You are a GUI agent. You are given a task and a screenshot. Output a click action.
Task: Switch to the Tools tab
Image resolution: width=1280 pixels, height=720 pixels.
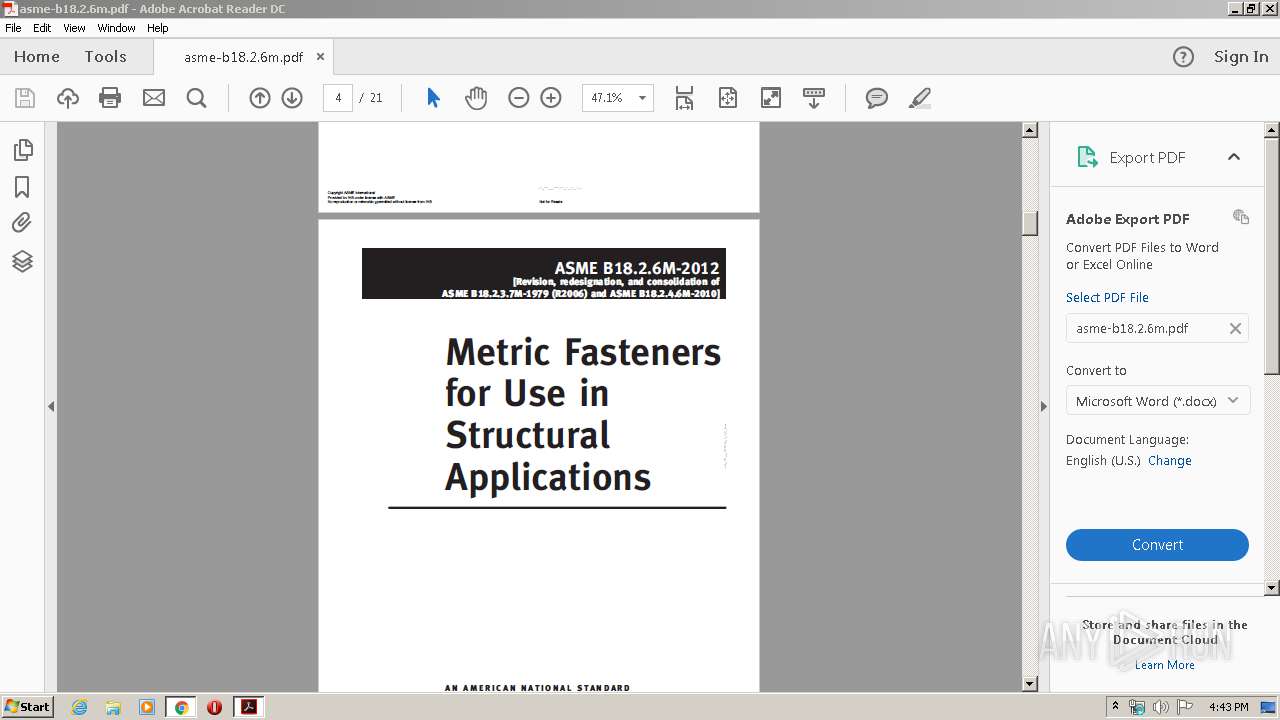click(105, 57)
